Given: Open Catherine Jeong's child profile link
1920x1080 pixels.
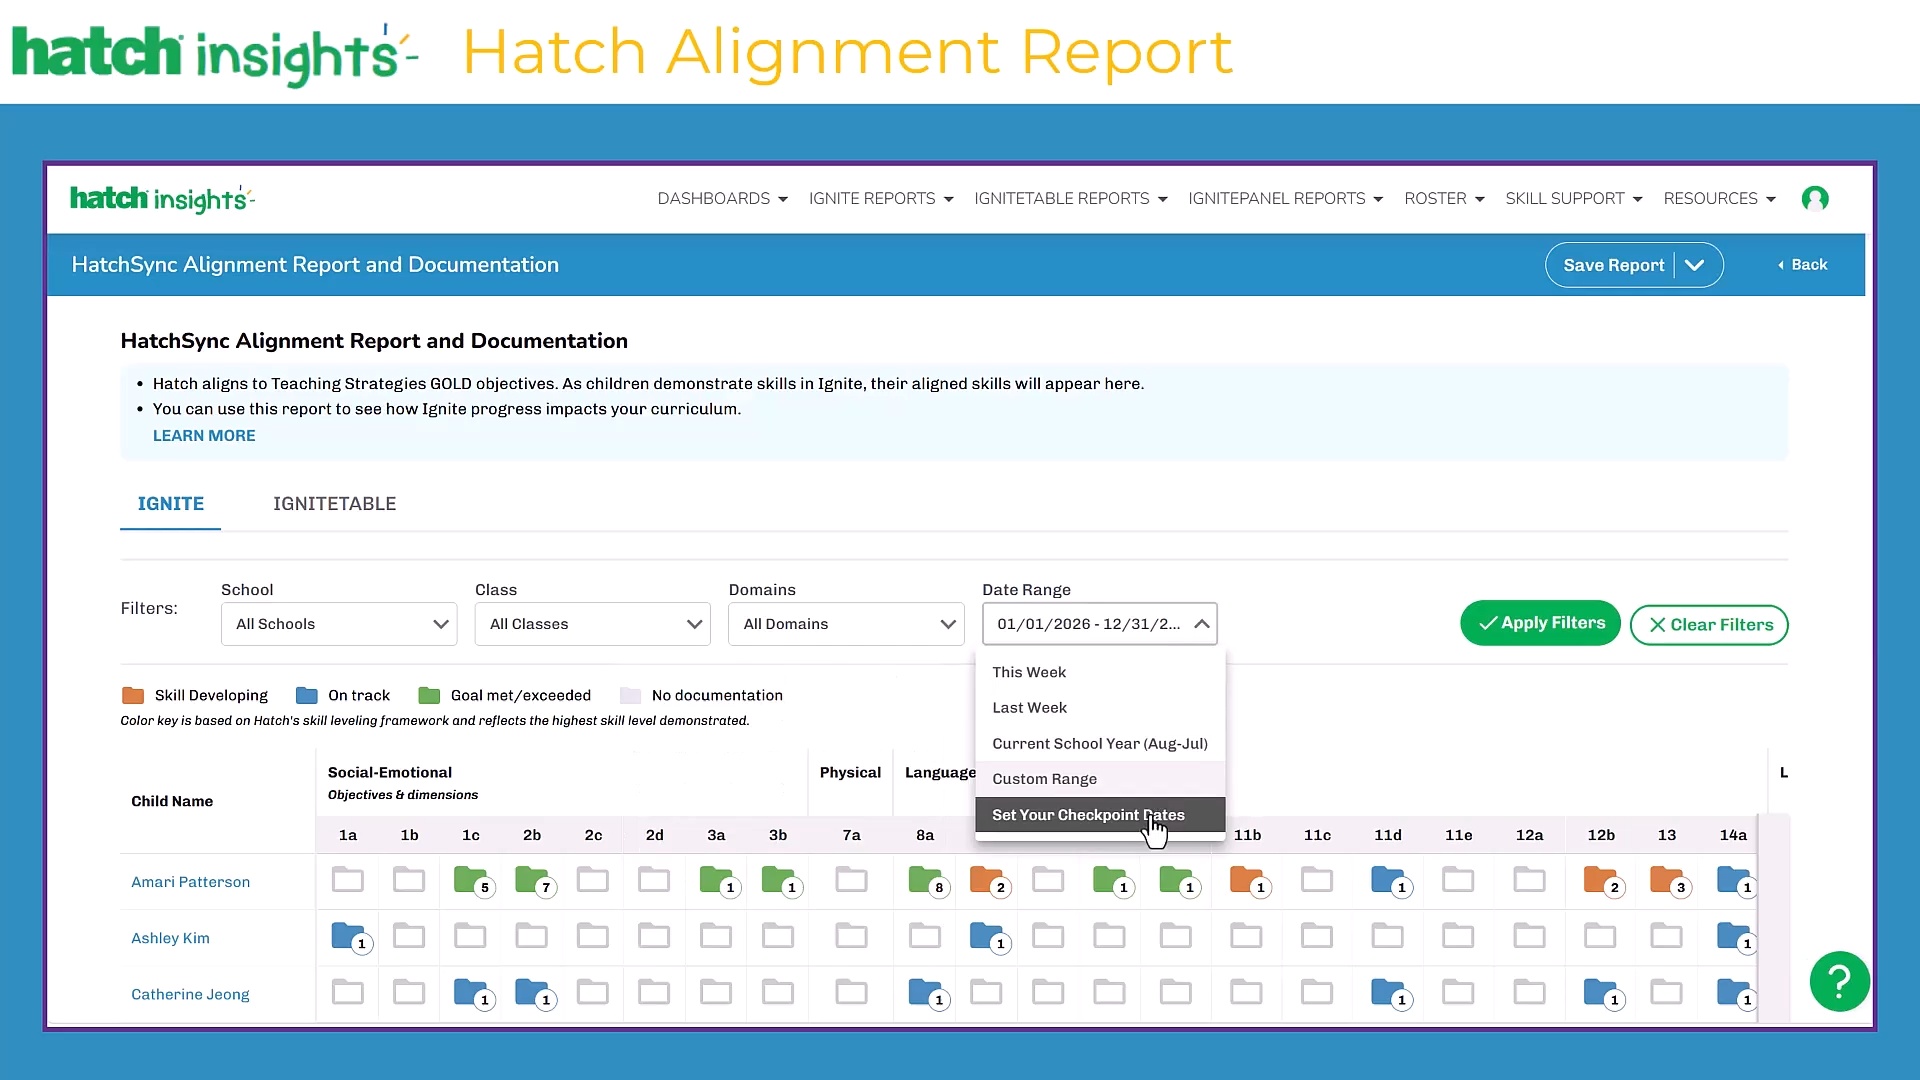Looking at the screenshot, I should [190, 994].
